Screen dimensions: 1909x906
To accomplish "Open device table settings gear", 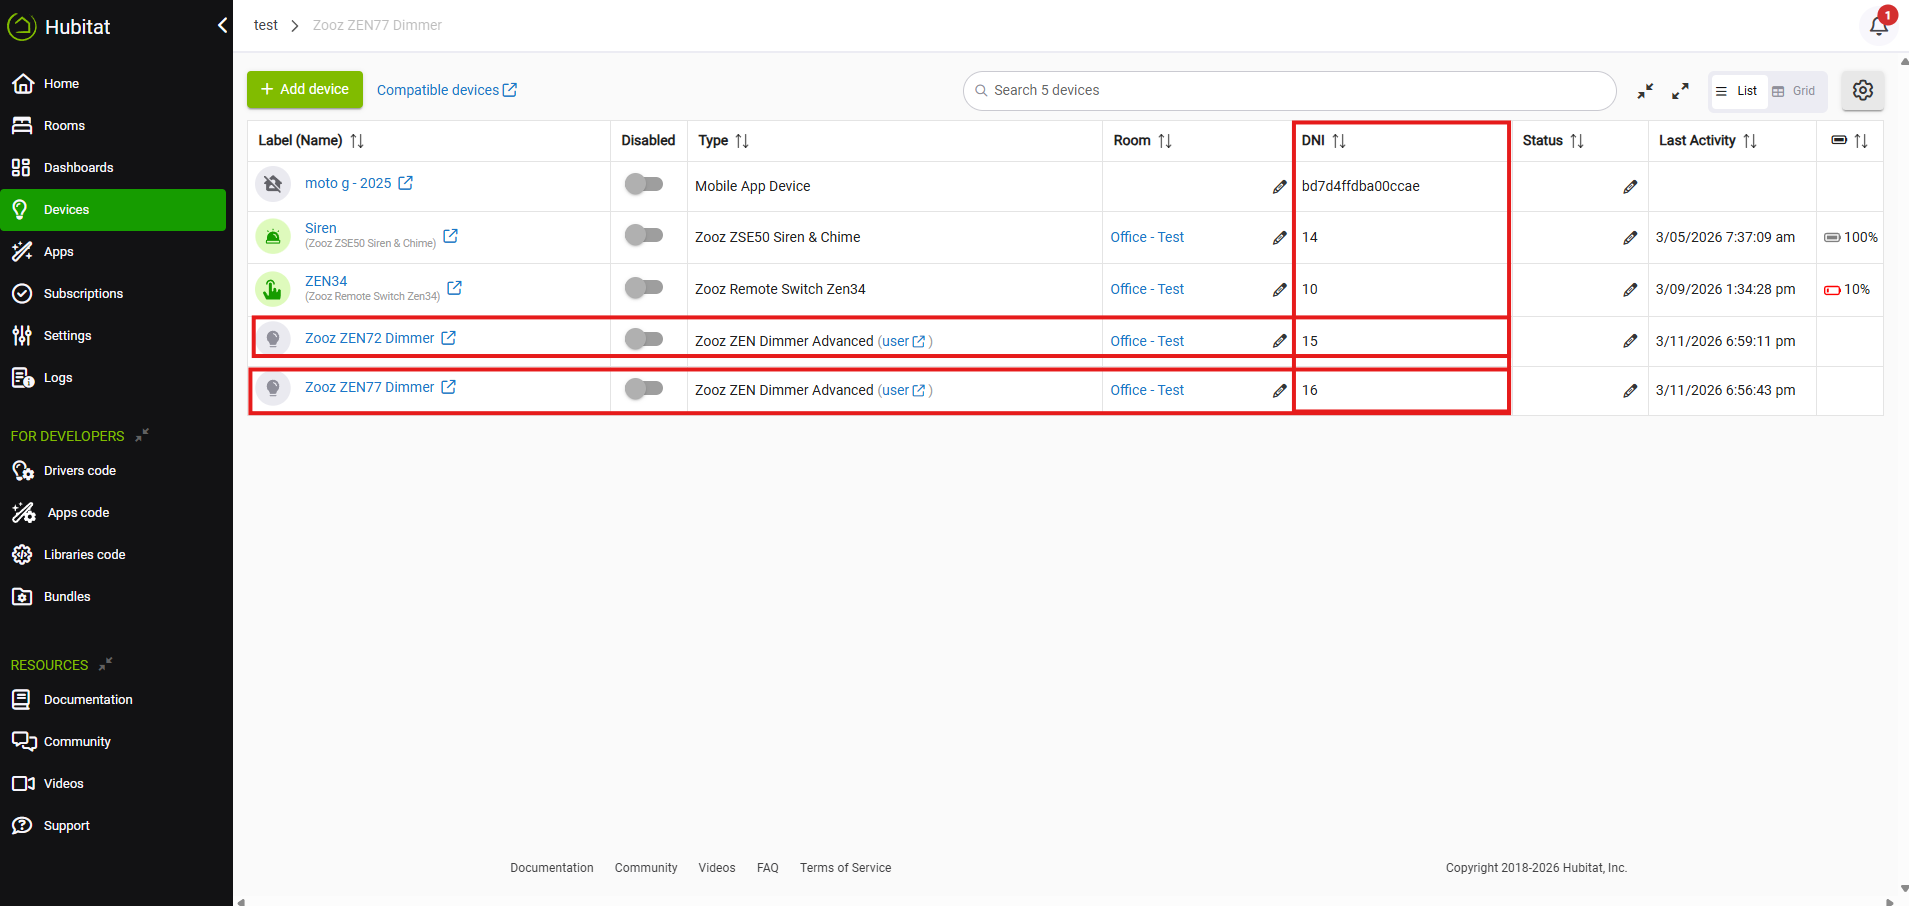I will coord(1862,90).
